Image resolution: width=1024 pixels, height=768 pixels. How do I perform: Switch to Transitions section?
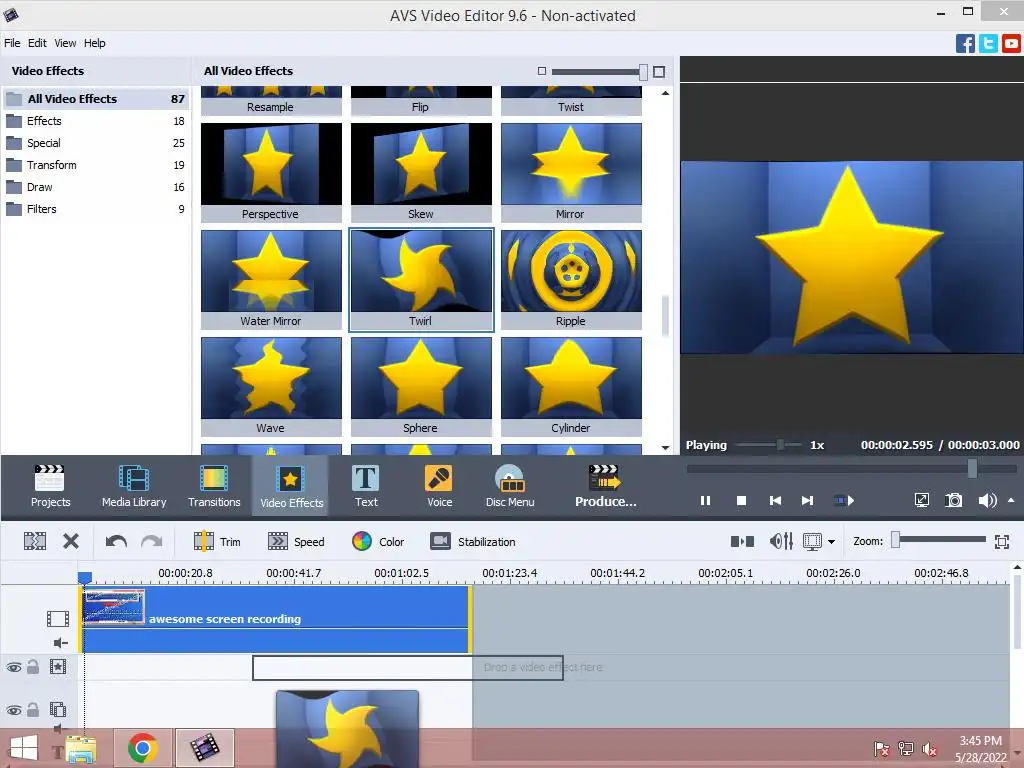(214, 486)
